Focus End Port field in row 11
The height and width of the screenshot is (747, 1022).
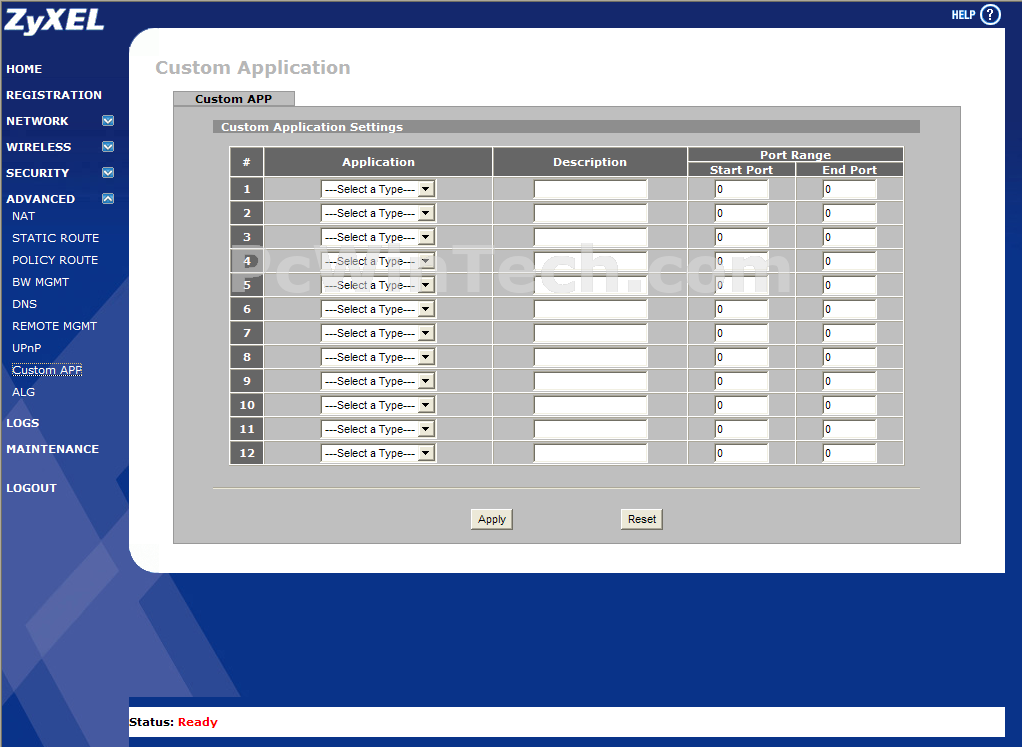[850, 429]
